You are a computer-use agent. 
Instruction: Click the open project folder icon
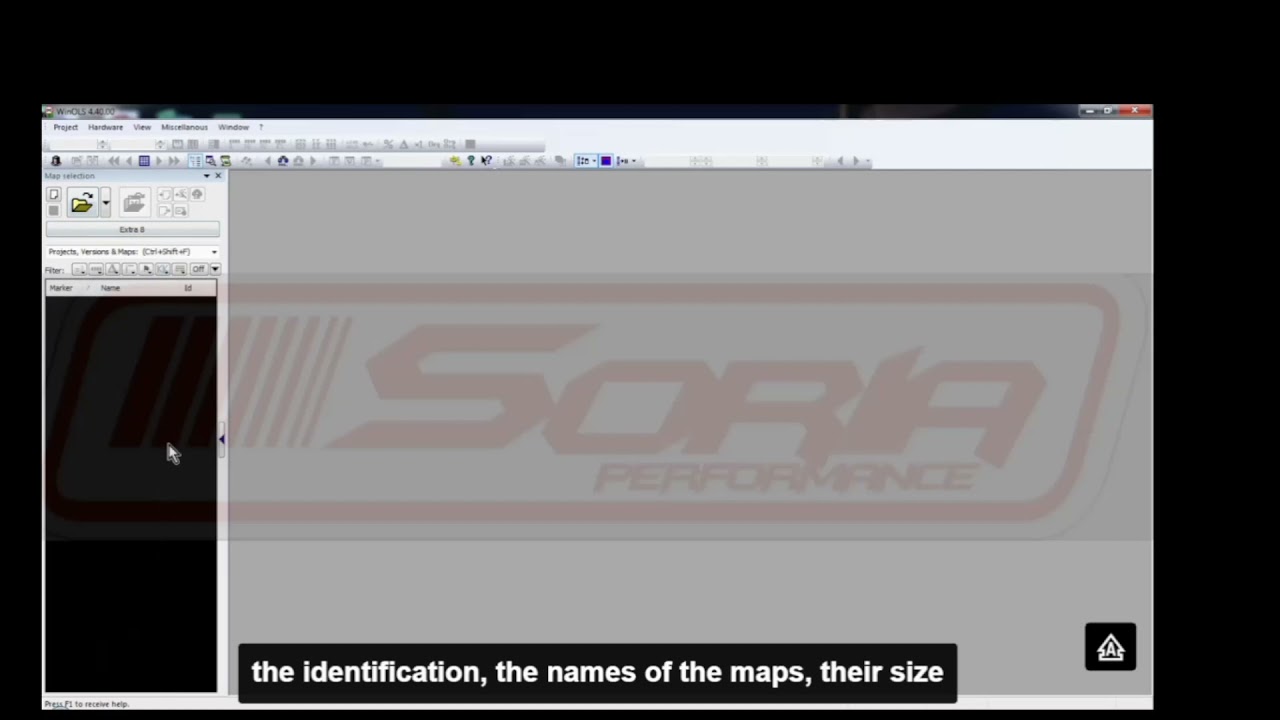click(x=82, y=203)
